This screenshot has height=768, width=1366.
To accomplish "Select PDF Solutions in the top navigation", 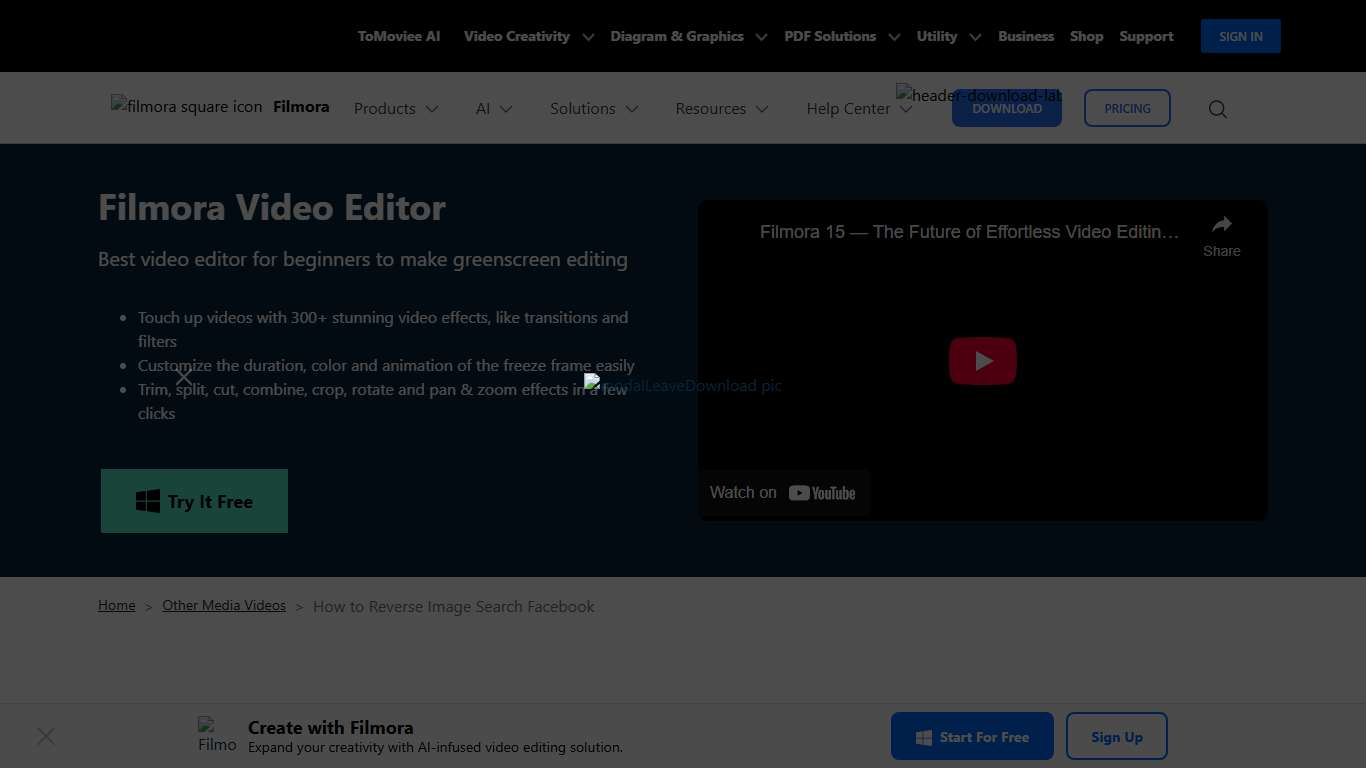I will click(841, 36).
